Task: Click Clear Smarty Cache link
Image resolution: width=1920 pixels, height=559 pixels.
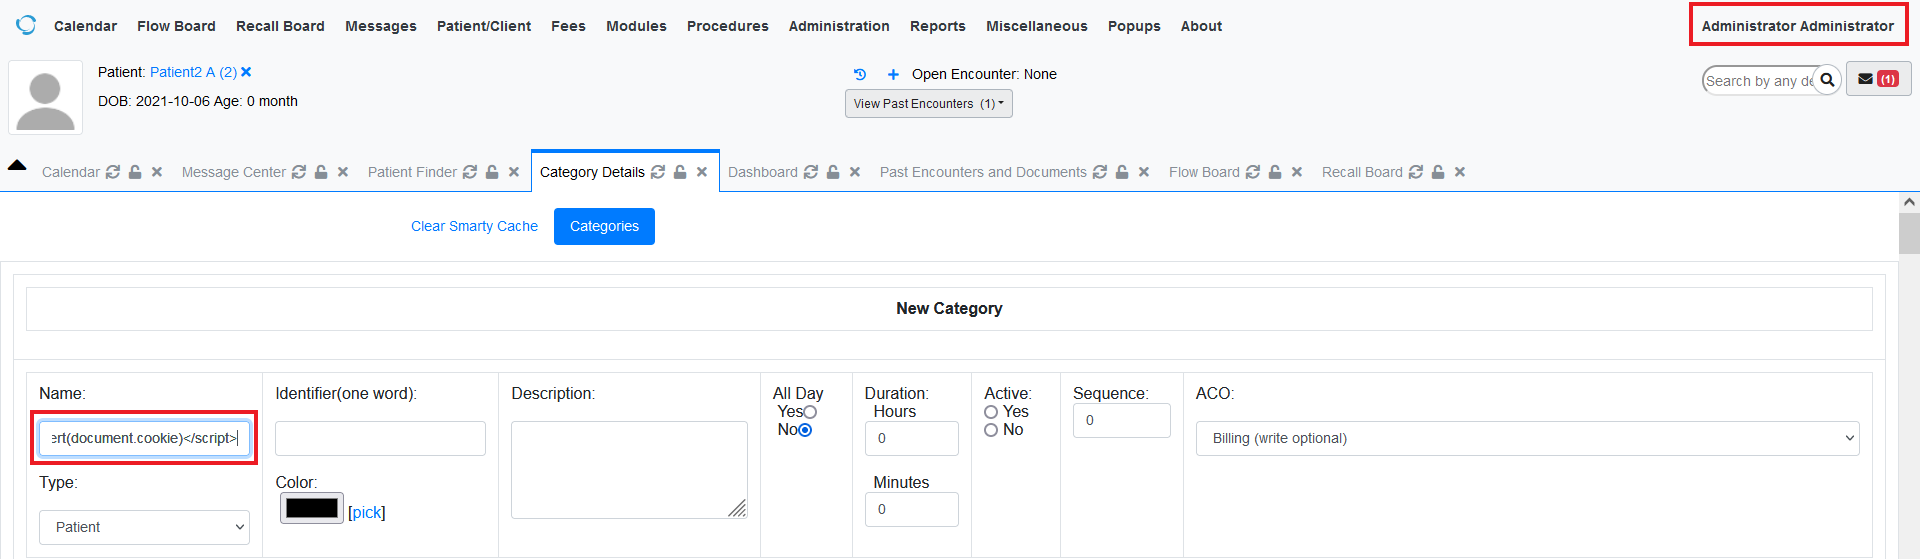Action: click(474, 226)
